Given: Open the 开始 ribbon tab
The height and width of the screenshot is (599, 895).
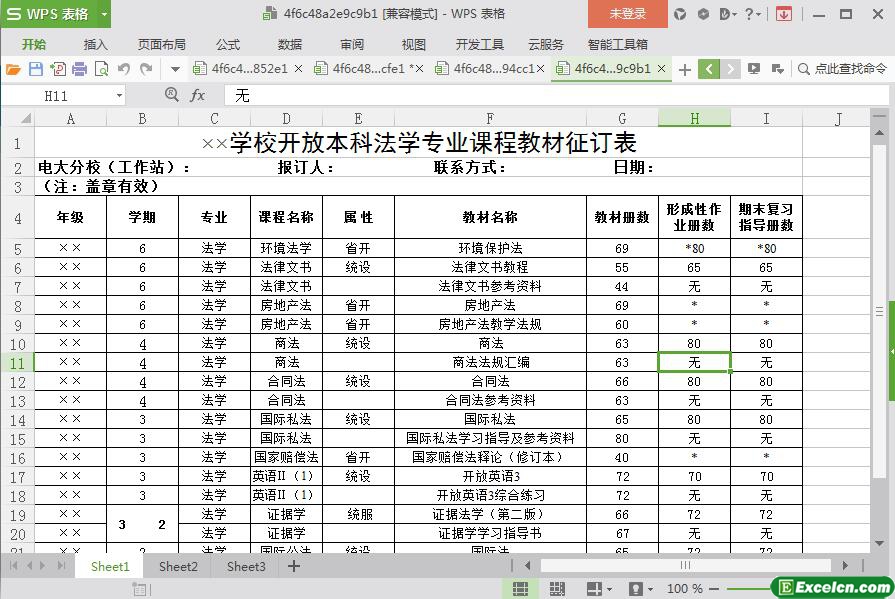Looking at the screenshot, I should click(x=34, y=45).
